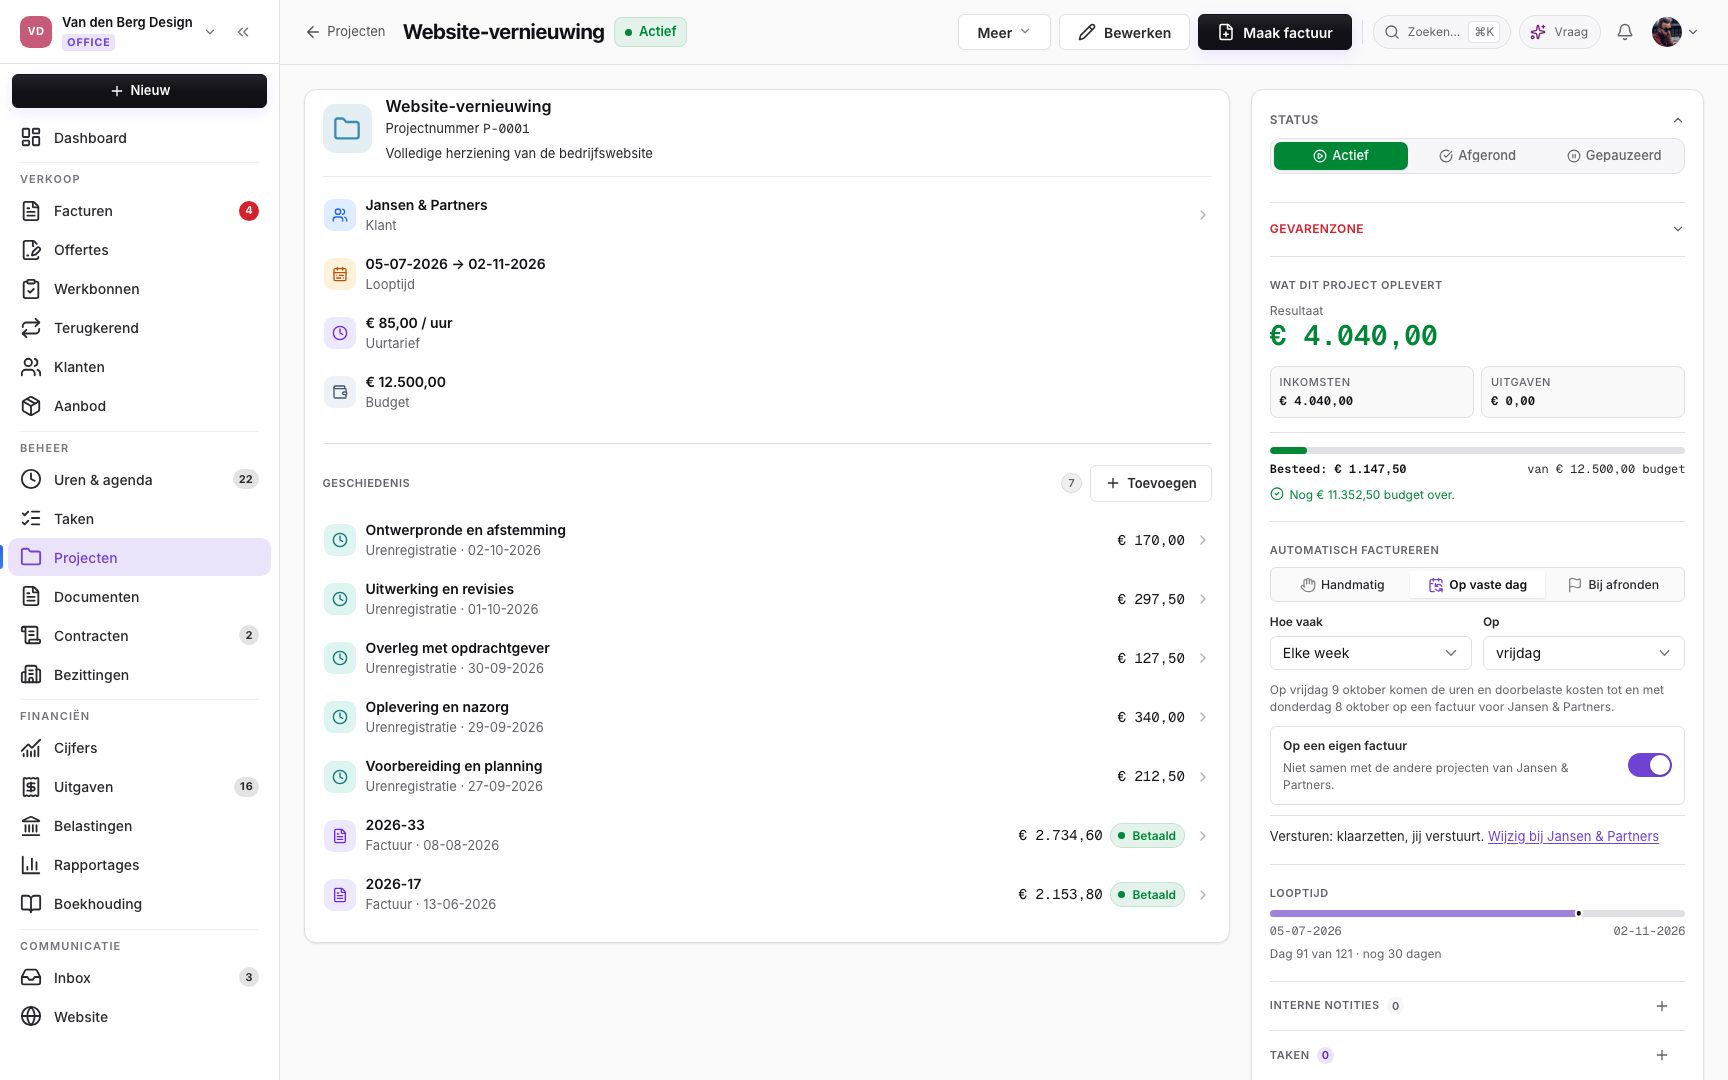The width and height of the screenshot is (1728, 1080).
Task: Click the Looptijd progress bar
Action: pyautogui.click(x=1477, y=913)
